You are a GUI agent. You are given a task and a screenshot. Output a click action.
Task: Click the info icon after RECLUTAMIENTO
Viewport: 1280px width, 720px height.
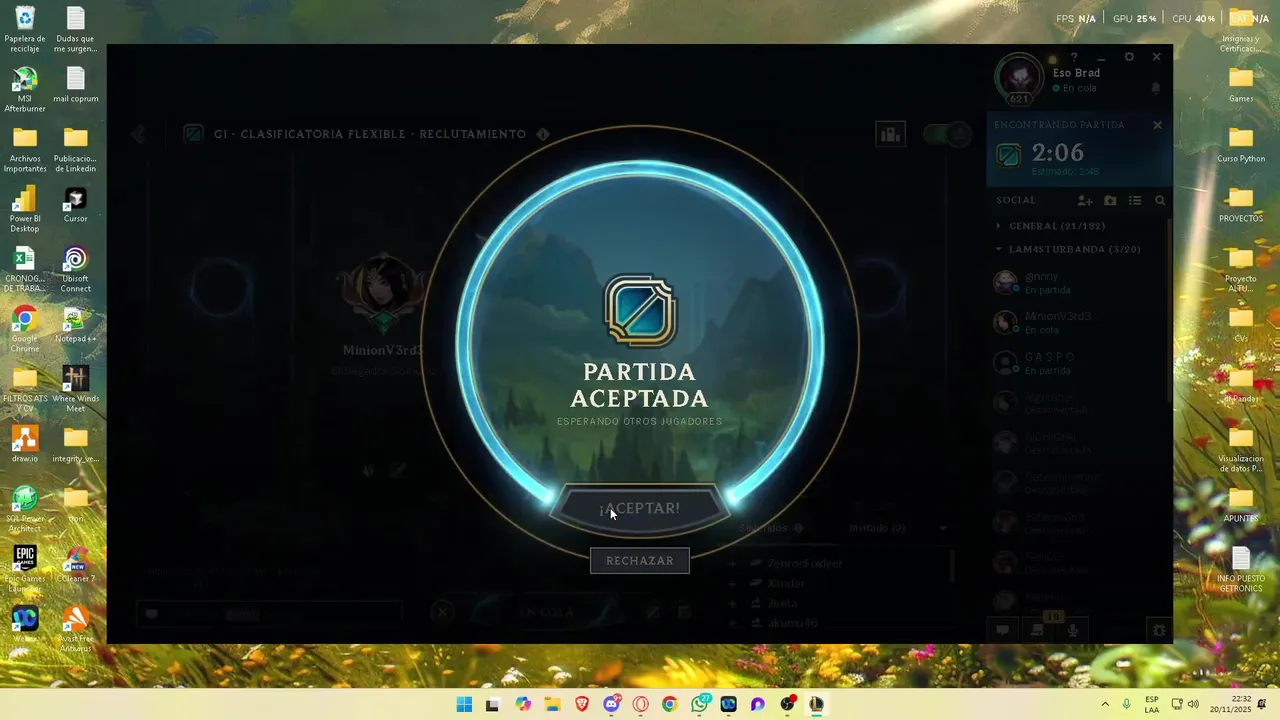pyautogui.click(x=543, y=134)
